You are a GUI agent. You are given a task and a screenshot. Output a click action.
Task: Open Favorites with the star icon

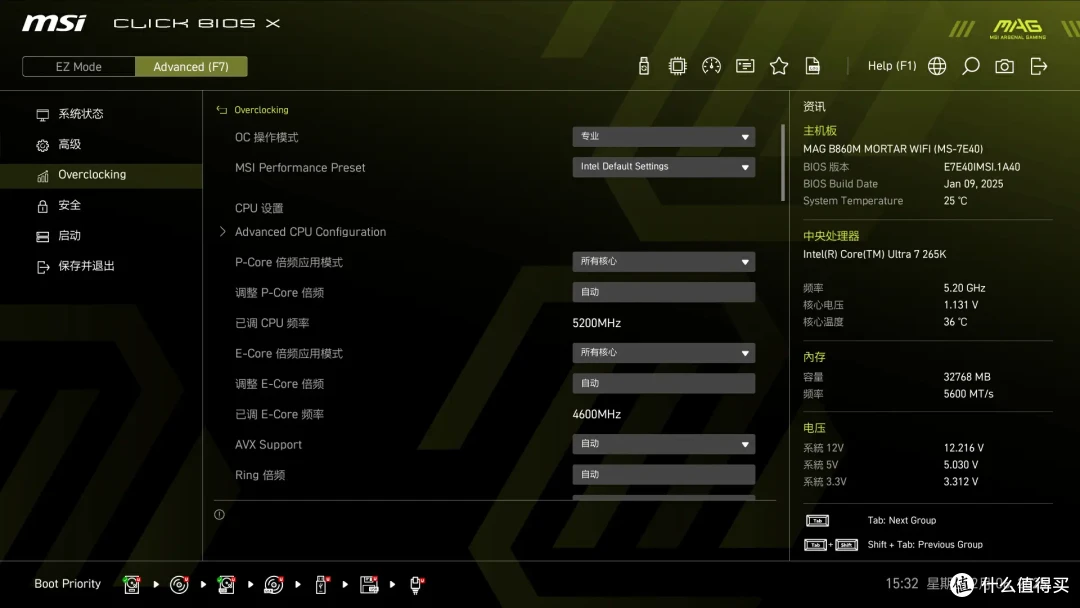point(778,66)
